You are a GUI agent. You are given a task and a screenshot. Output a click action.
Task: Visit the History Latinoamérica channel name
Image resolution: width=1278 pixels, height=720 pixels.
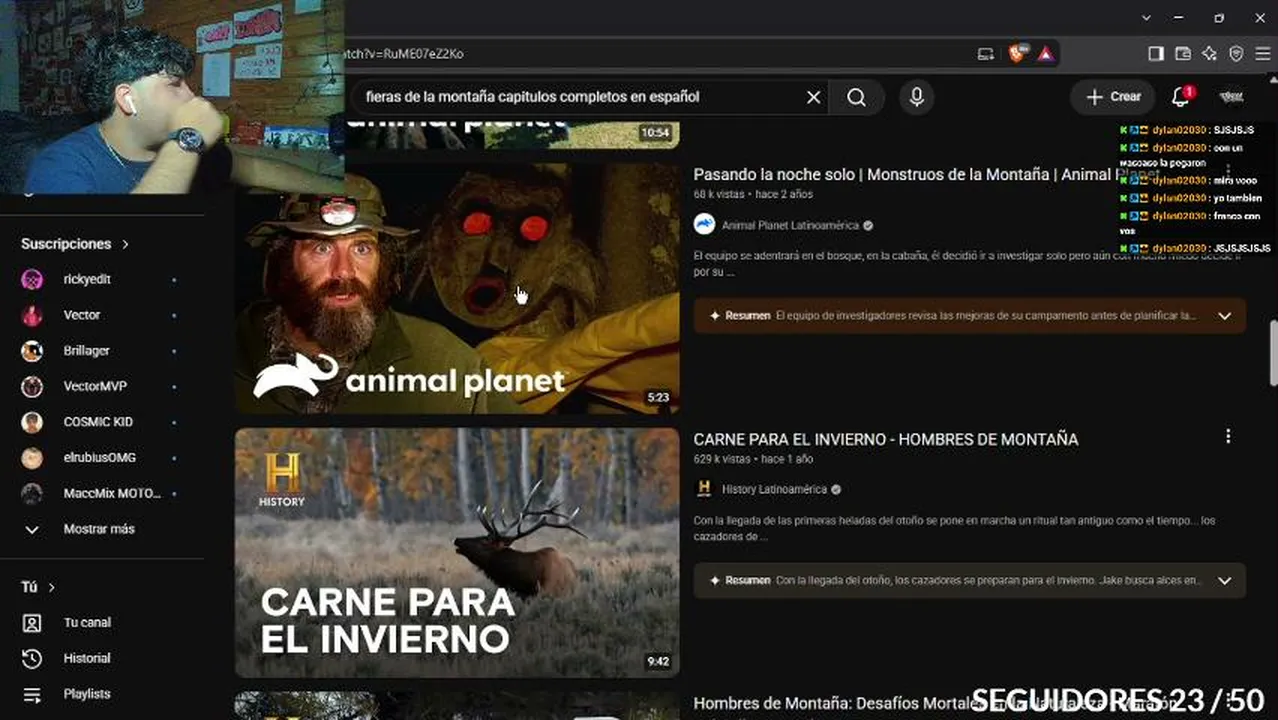click(775, 490)
